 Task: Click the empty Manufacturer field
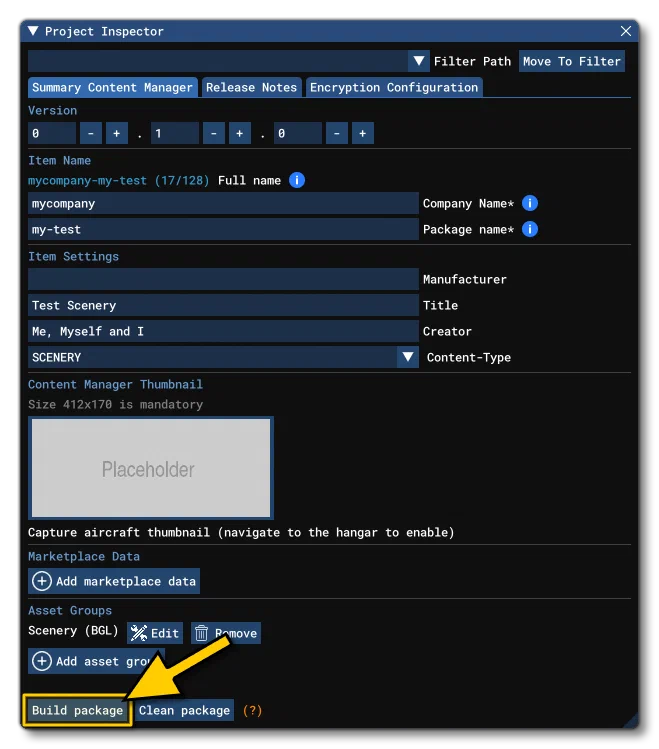point(223,279)
